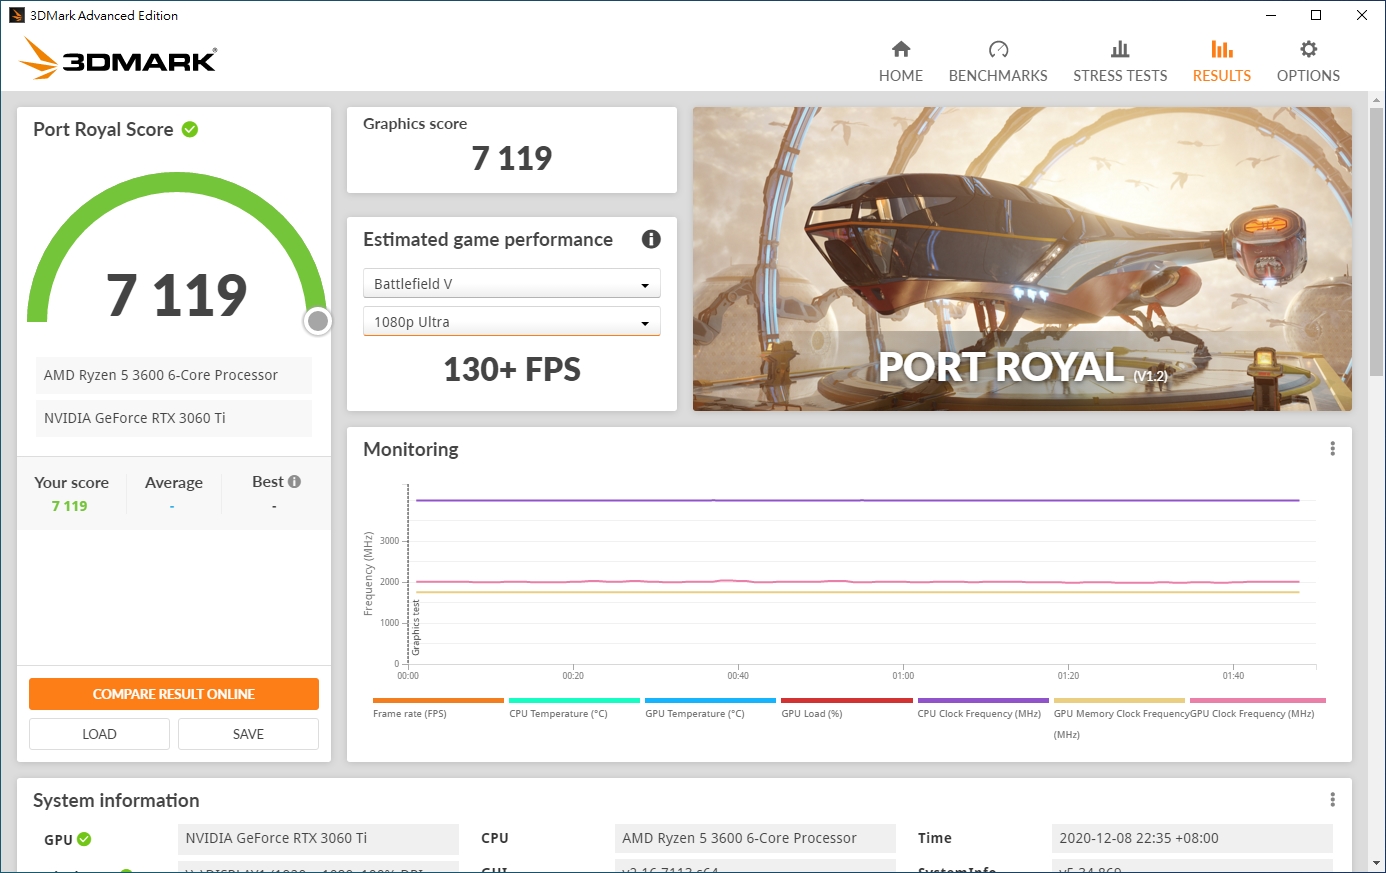Click the CPU value in System information
Screen dimensions: 1386x873
pos(755,838)
